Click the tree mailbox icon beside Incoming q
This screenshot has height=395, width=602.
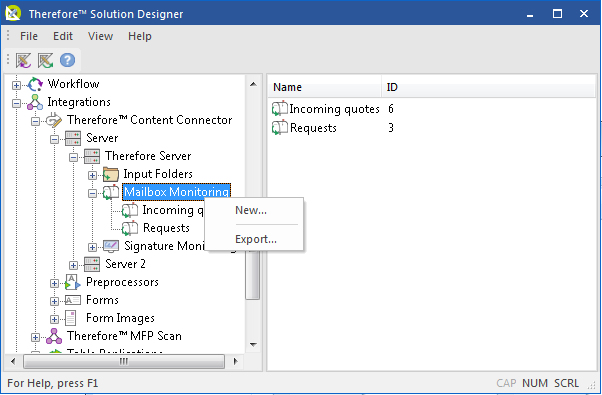130,210
